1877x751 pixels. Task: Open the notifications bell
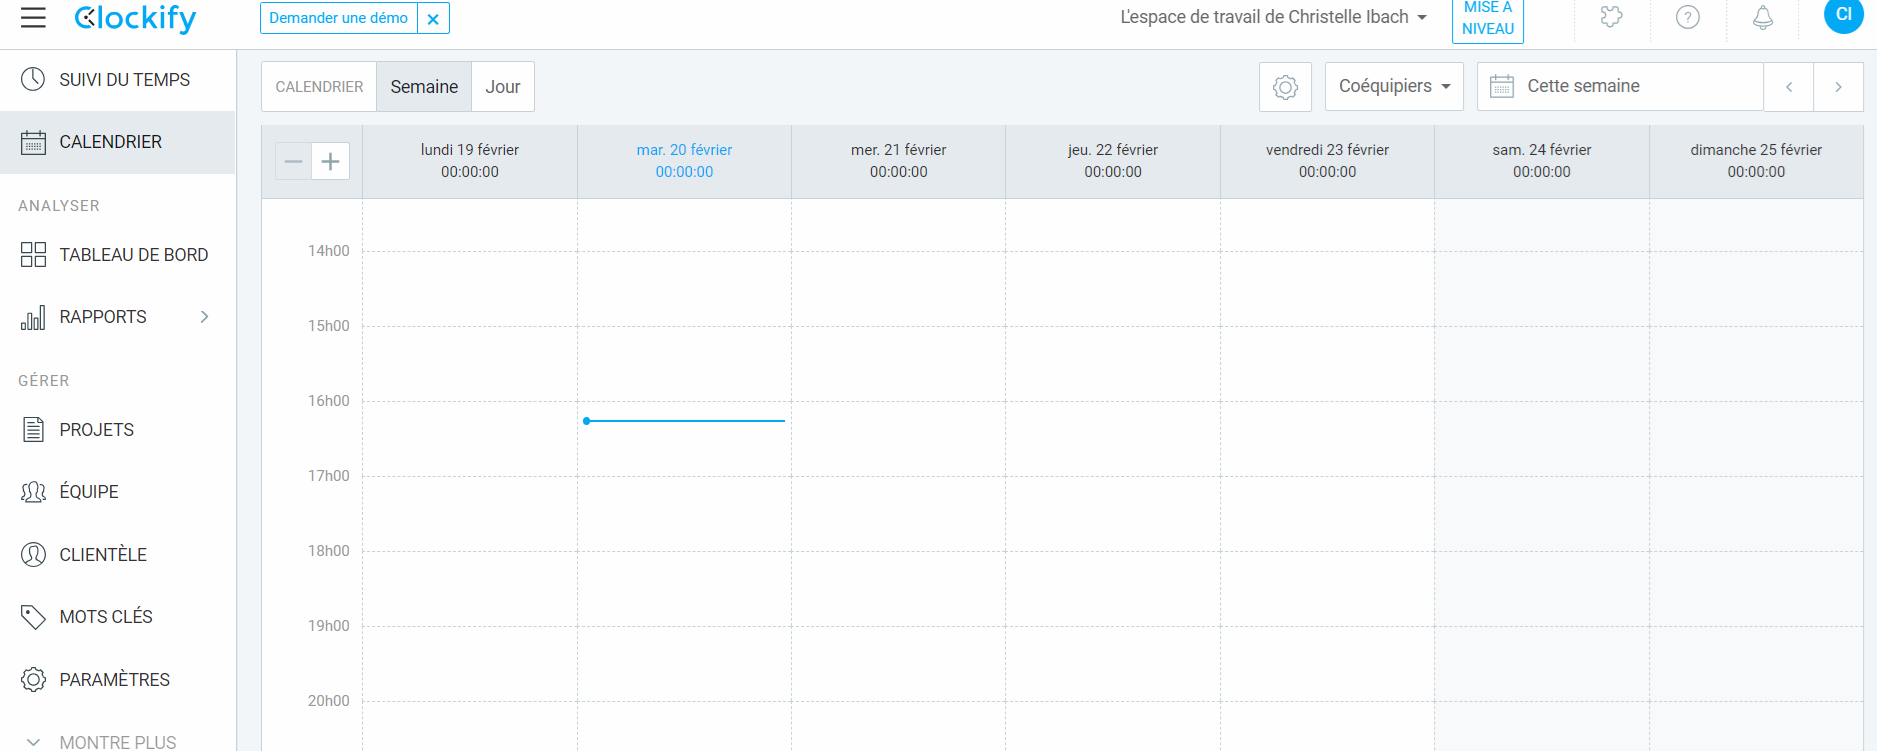1763,17
